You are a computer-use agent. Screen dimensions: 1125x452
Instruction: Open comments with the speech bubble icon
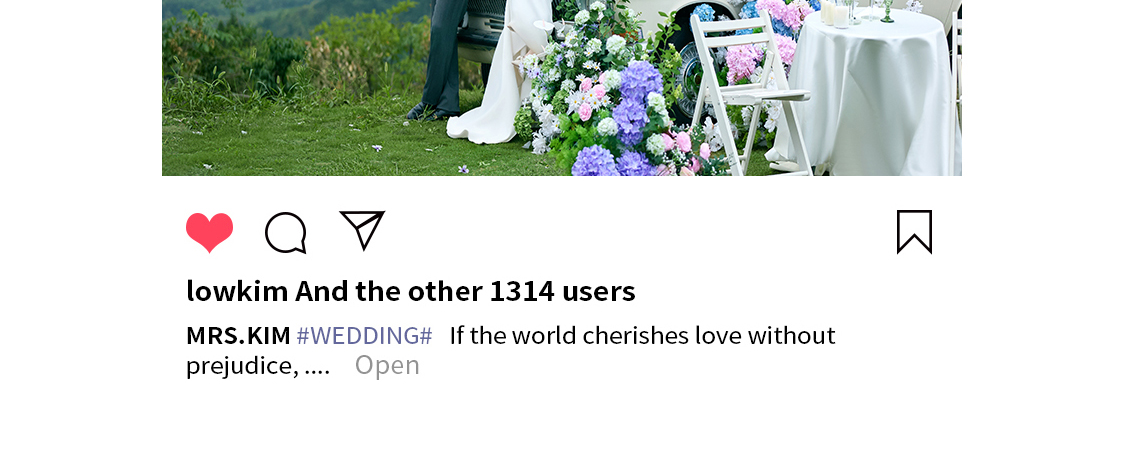click(x=286, y=232)
